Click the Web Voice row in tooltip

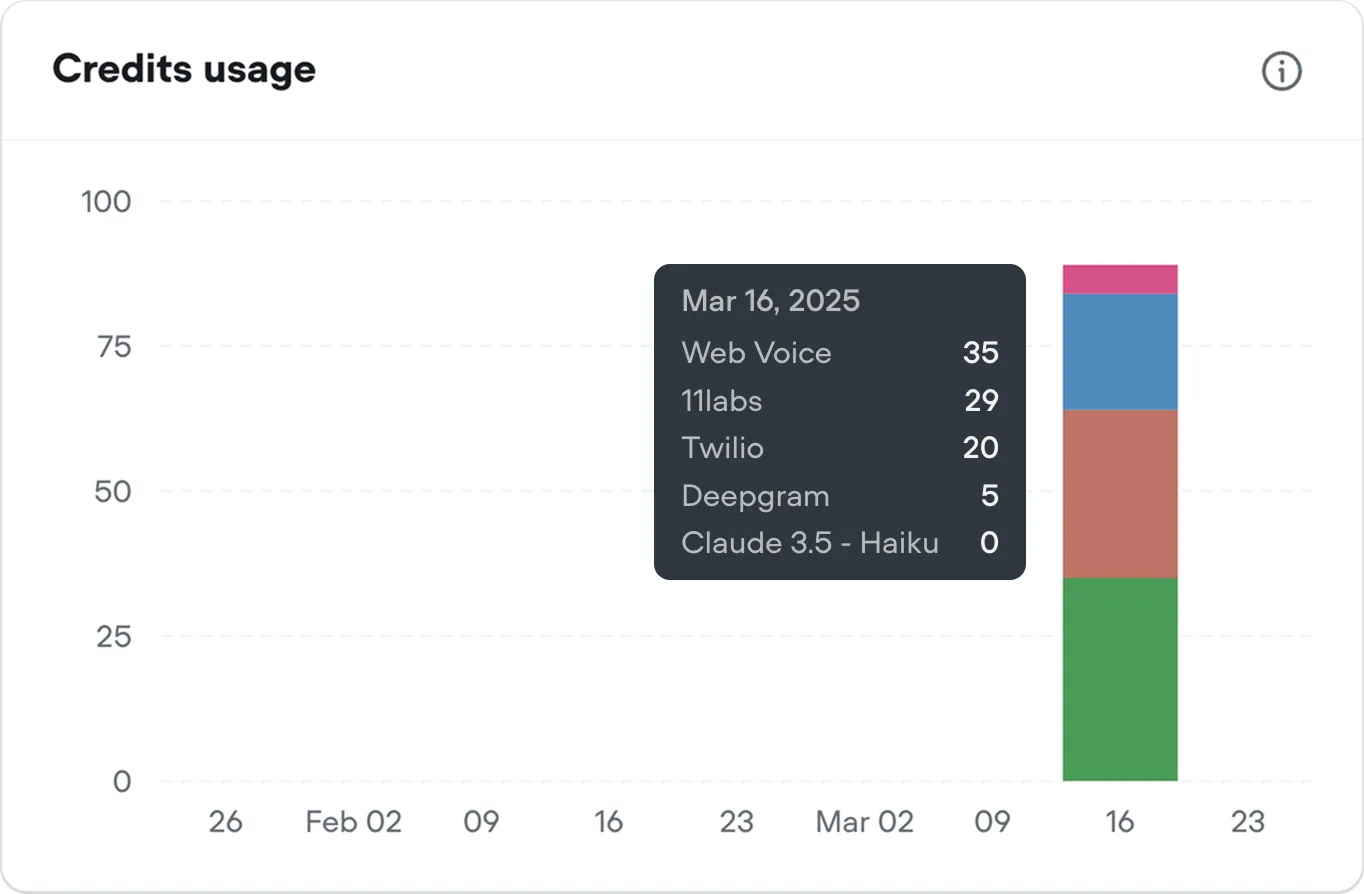(840, 352)
